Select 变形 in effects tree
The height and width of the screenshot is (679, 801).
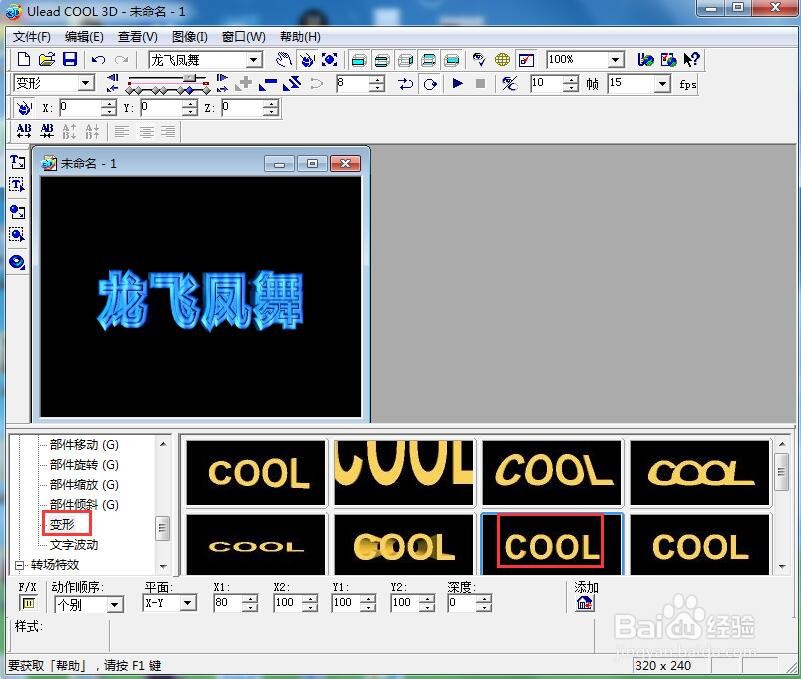point(62,524)
